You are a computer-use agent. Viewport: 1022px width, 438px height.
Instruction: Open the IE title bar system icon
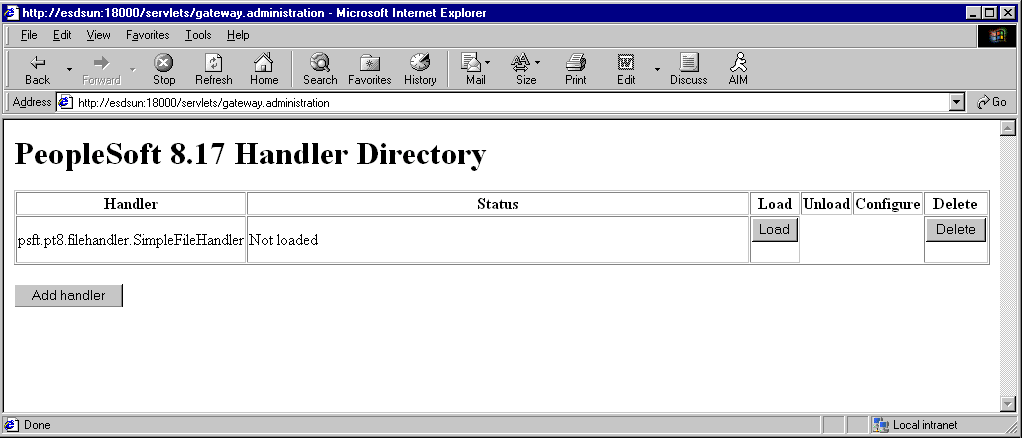[x=11, y=12]
